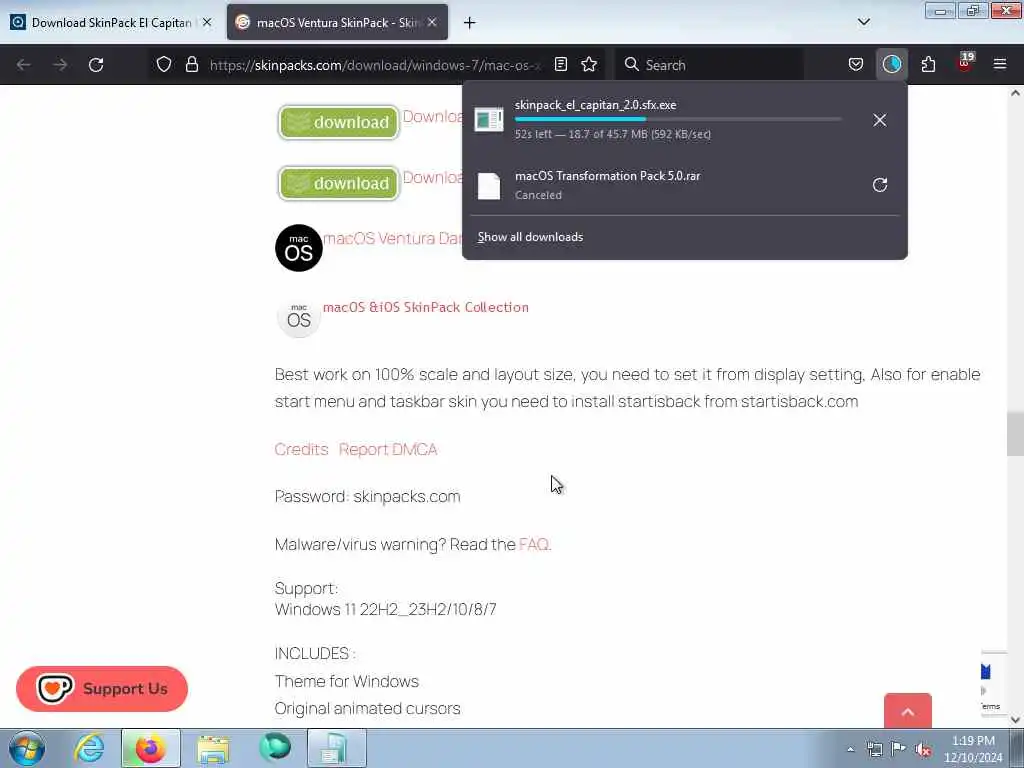
Task: Click the download progress bar
Action: 678,120
